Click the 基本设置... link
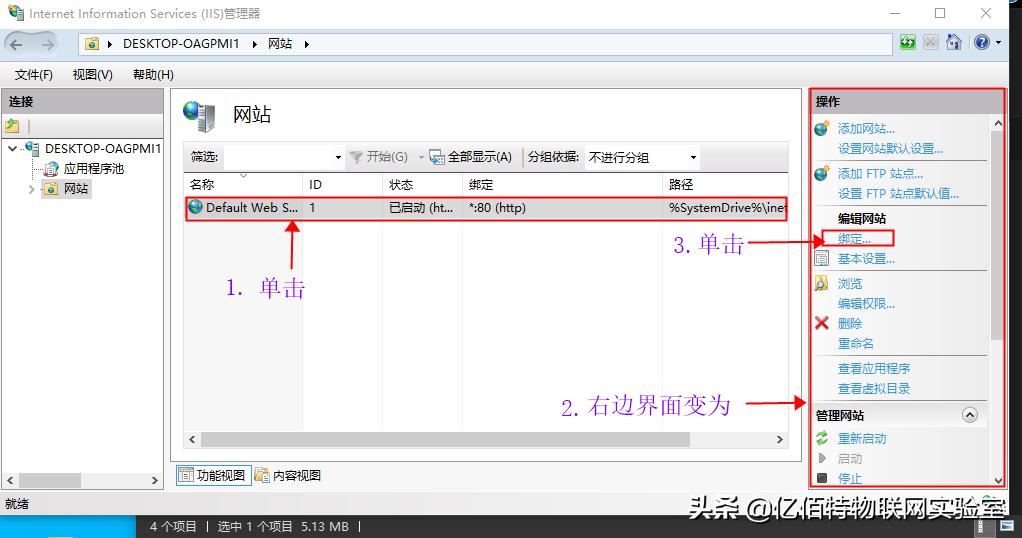The image size is (1022, 538). [865, 259]
